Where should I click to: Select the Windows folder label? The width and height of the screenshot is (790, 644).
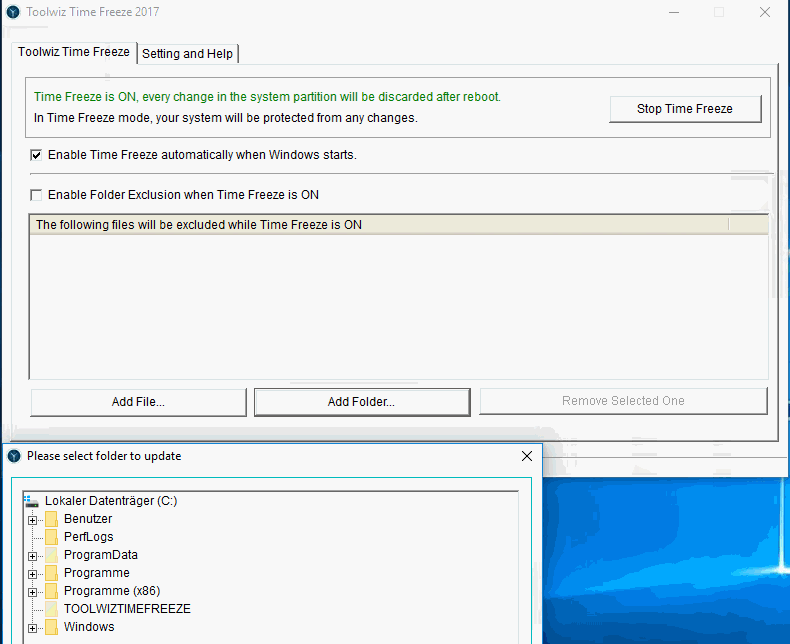click(x=89, y=627)
